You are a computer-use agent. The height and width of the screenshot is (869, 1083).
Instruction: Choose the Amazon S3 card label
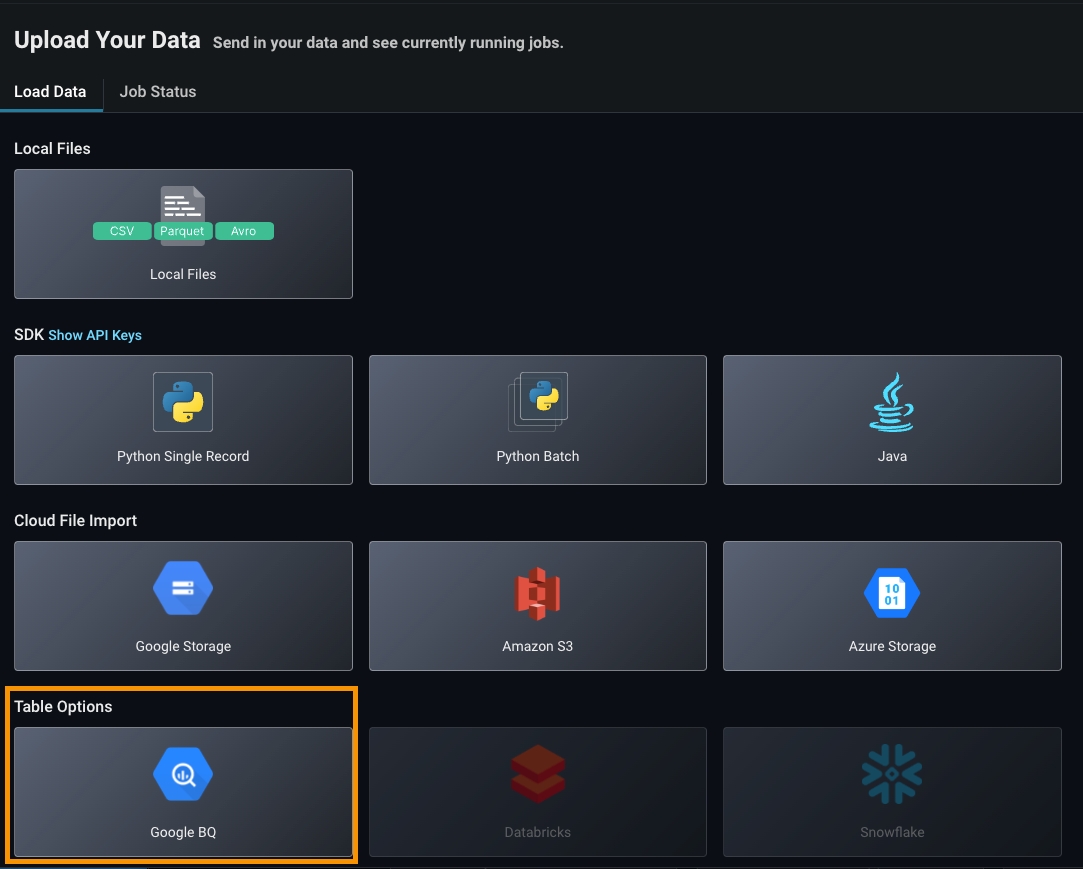coord(537,647)
